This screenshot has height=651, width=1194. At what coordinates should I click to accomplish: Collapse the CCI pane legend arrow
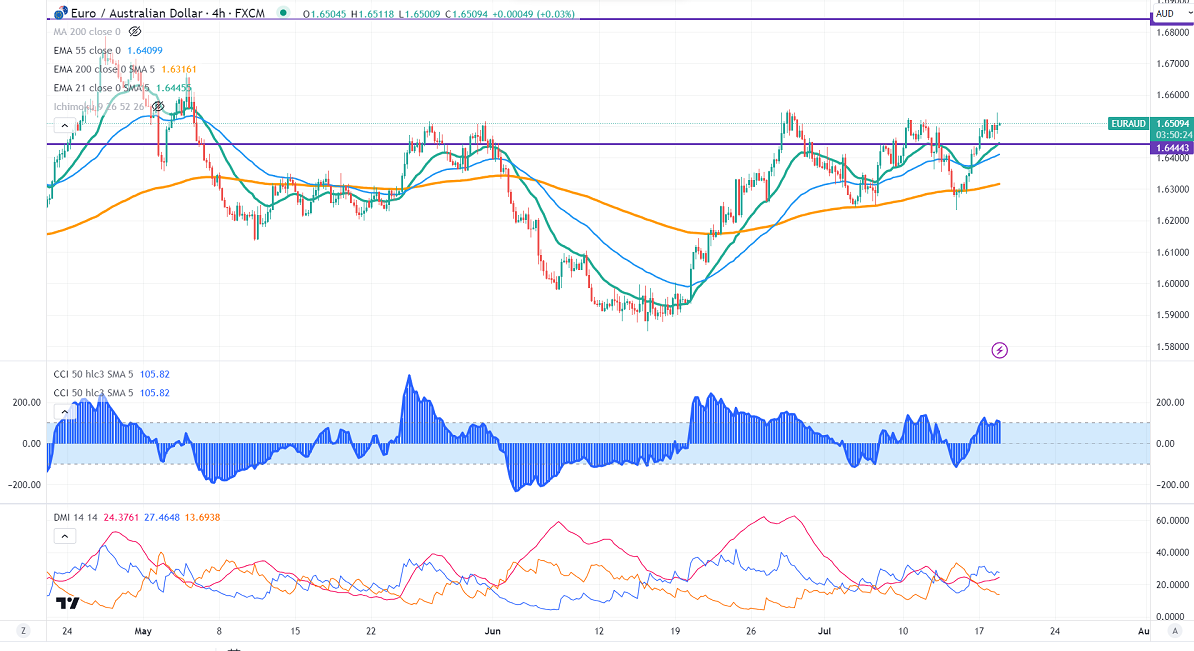(x=65, y=412)
